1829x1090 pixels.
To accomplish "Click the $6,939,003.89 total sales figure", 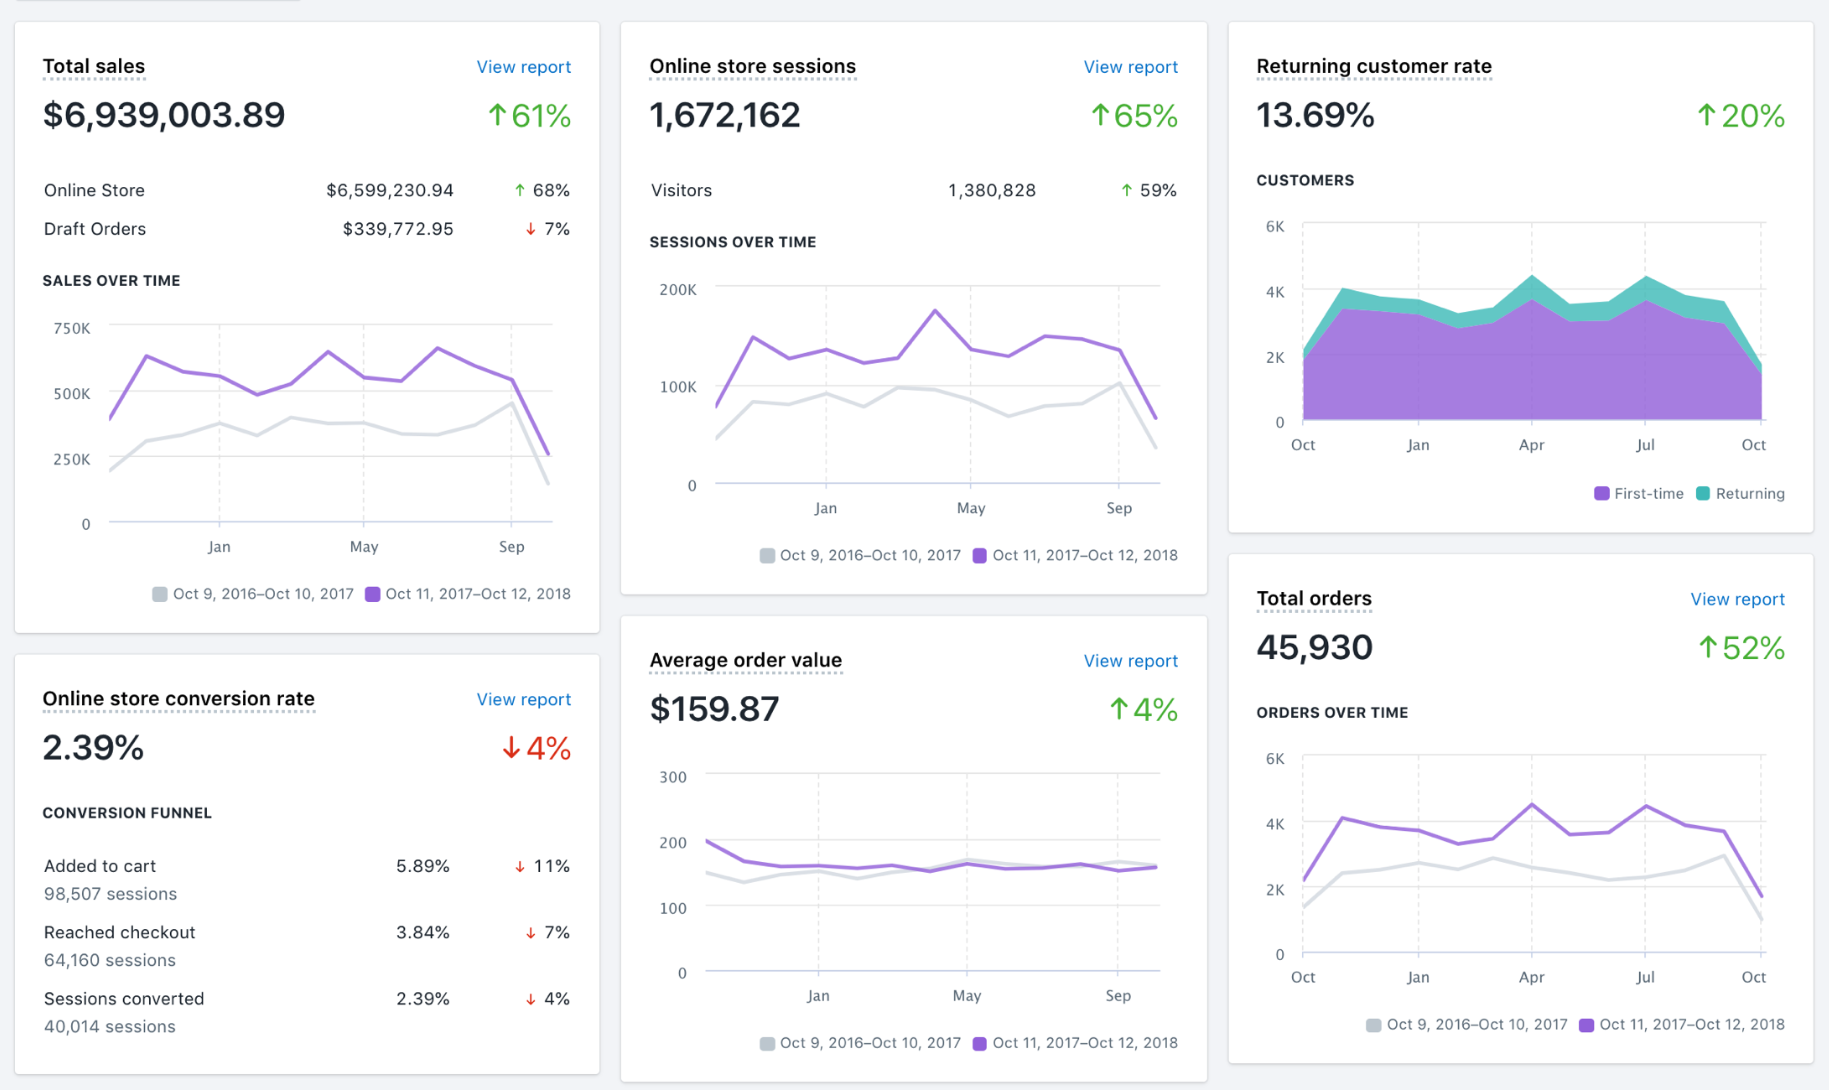I will (164, 116).
